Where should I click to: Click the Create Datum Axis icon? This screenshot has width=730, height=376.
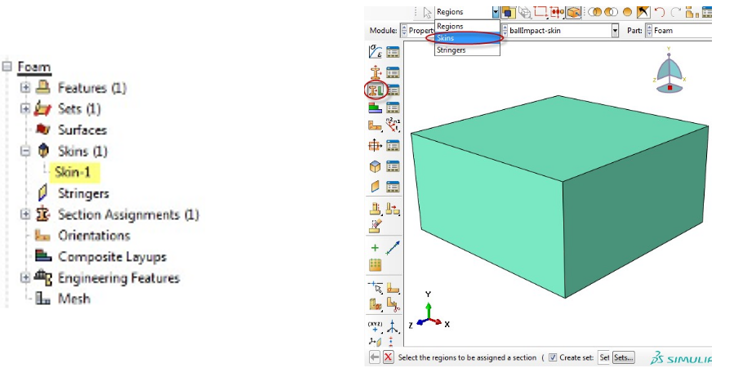(393, 326)
